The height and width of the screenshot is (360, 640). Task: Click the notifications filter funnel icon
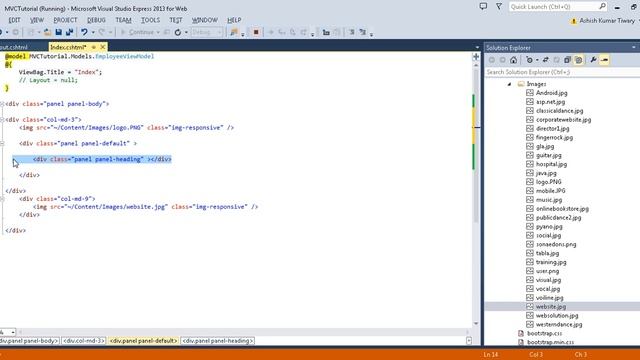(499, 7)
